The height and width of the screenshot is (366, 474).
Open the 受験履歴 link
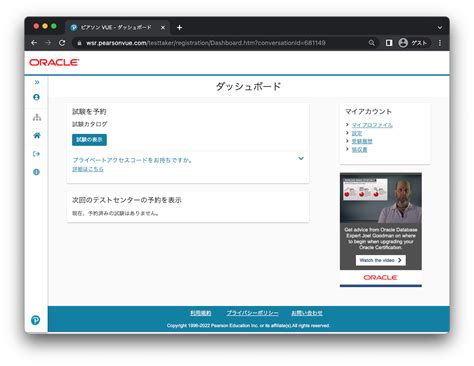[362, 141]
